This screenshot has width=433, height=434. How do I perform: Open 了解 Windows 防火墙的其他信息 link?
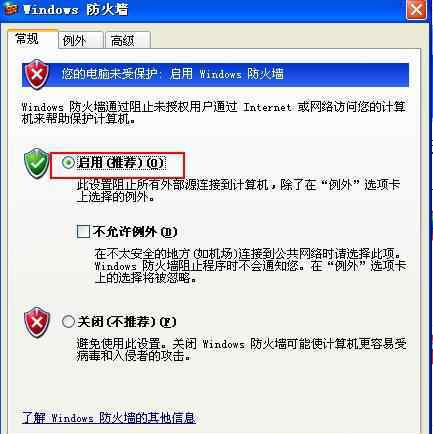click(109, 418)
